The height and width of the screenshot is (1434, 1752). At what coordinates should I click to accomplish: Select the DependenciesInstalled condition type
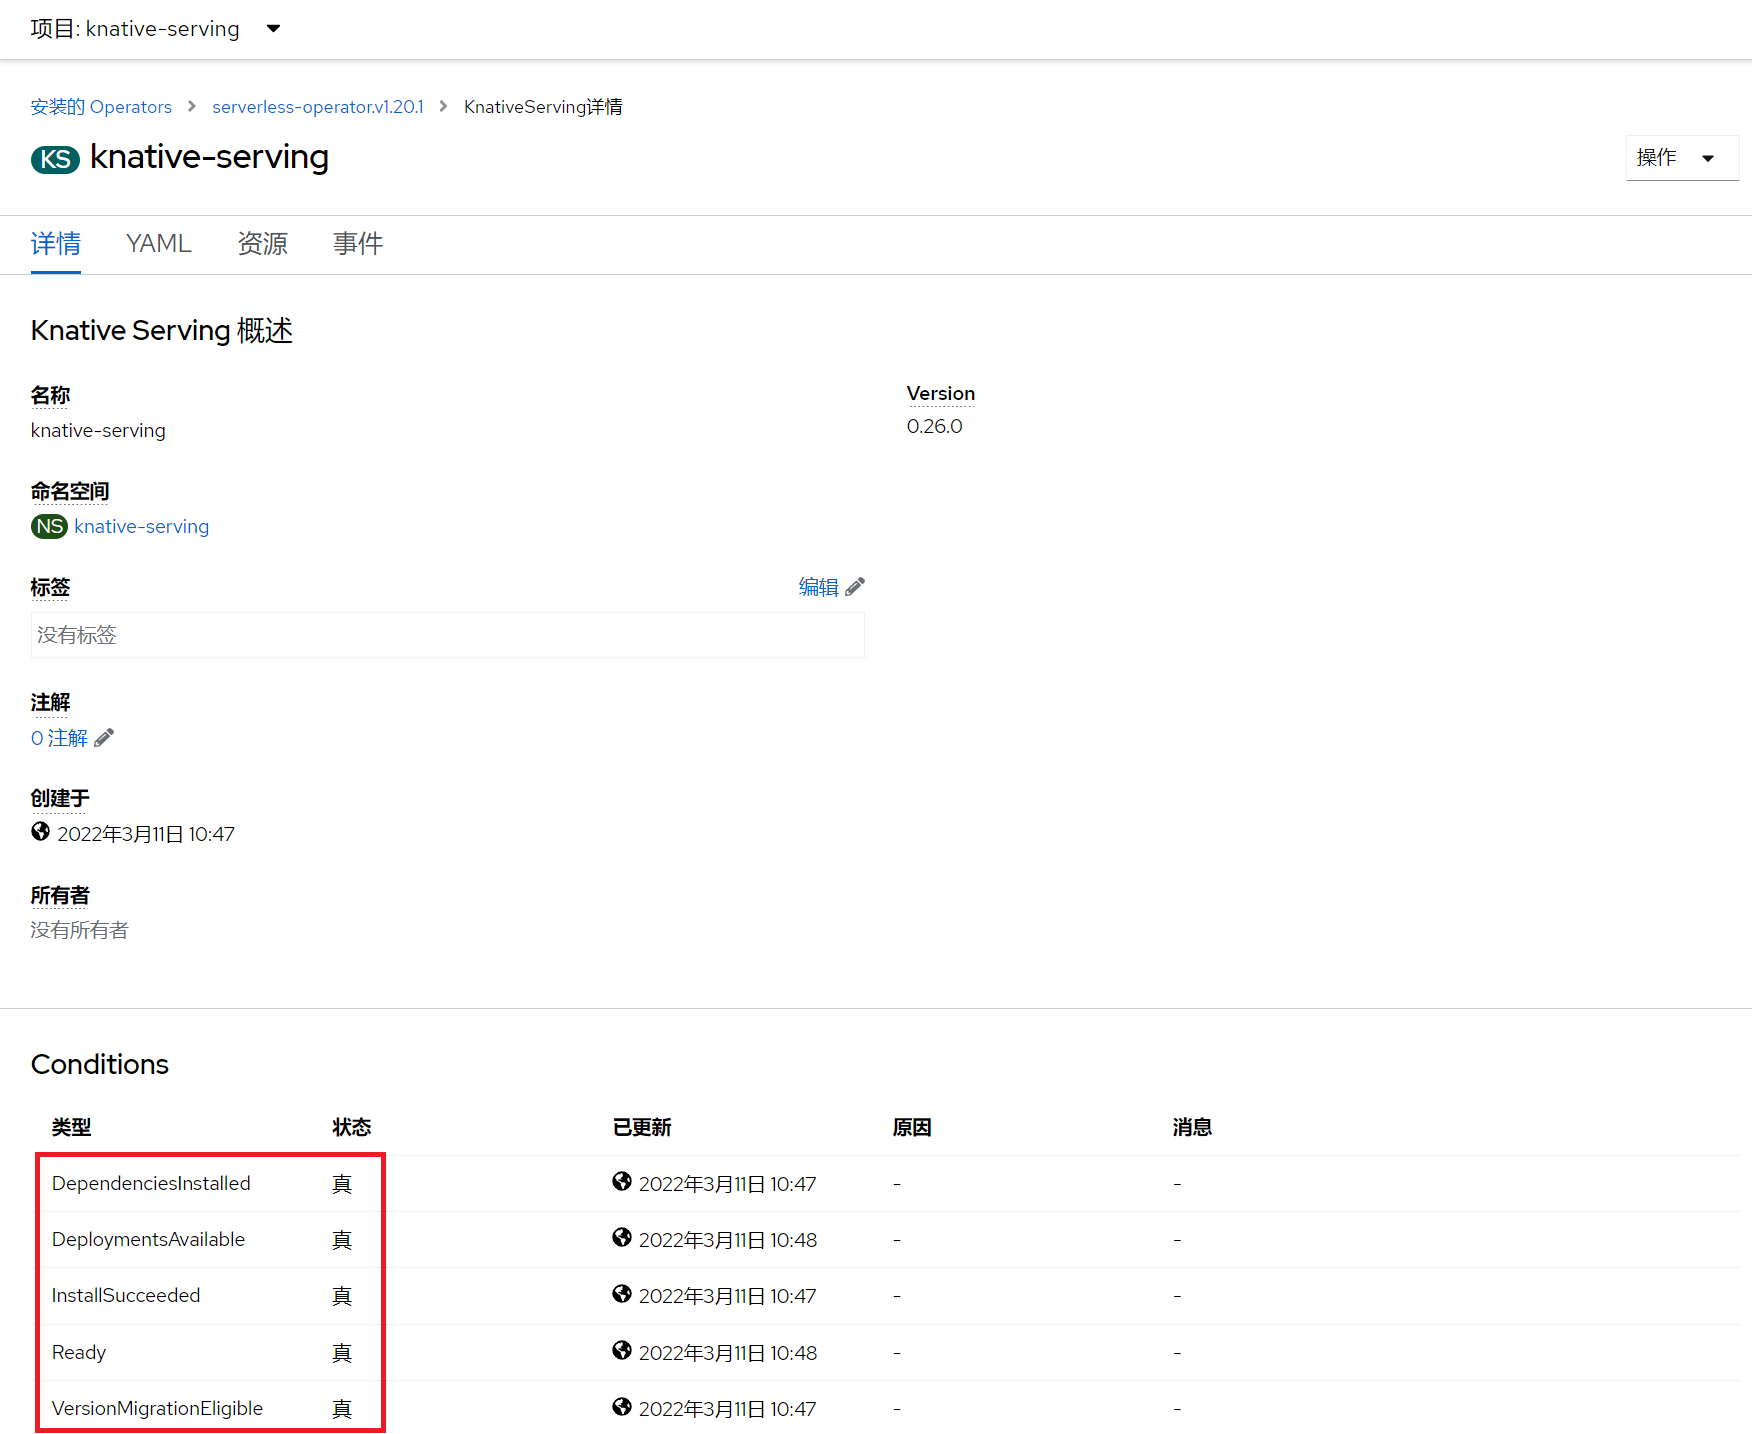[x=151, y=1184]
